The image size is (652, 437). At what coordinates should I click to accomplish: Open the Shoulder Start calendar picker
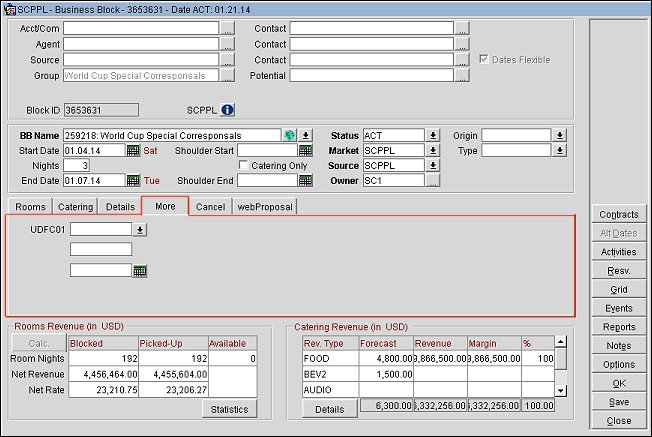coord(305,150)
